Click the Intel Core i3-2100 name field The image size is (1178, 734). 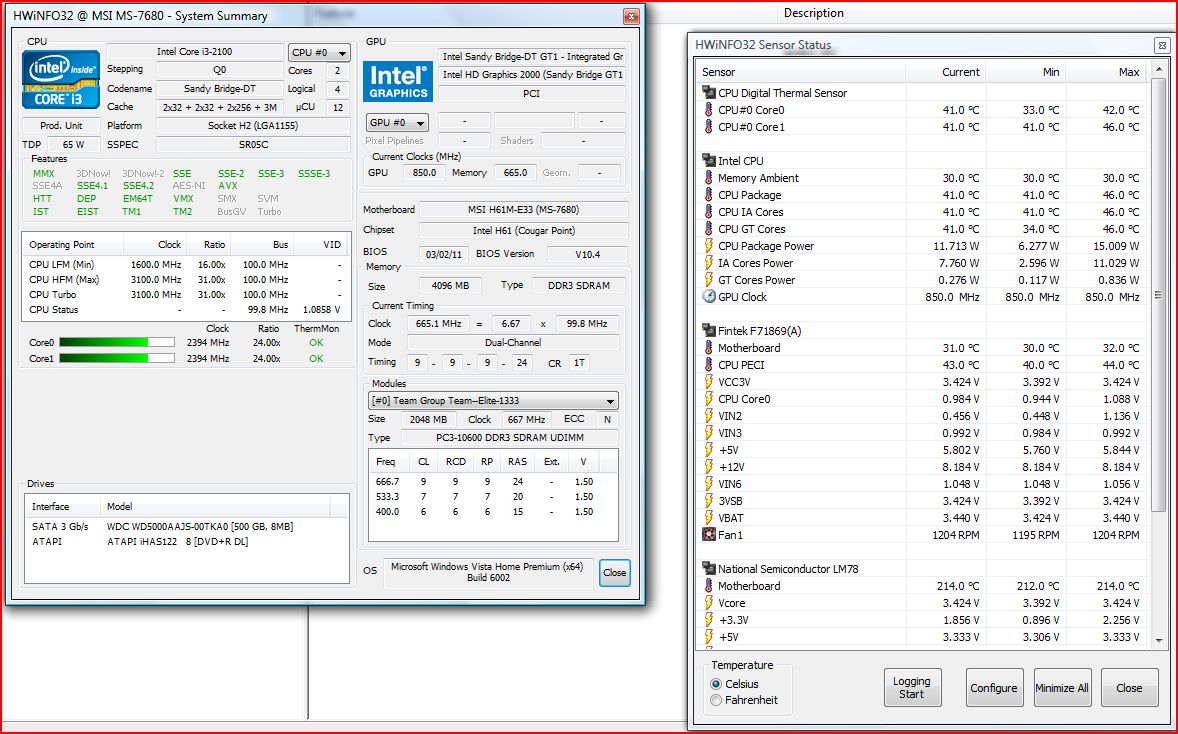195,52
